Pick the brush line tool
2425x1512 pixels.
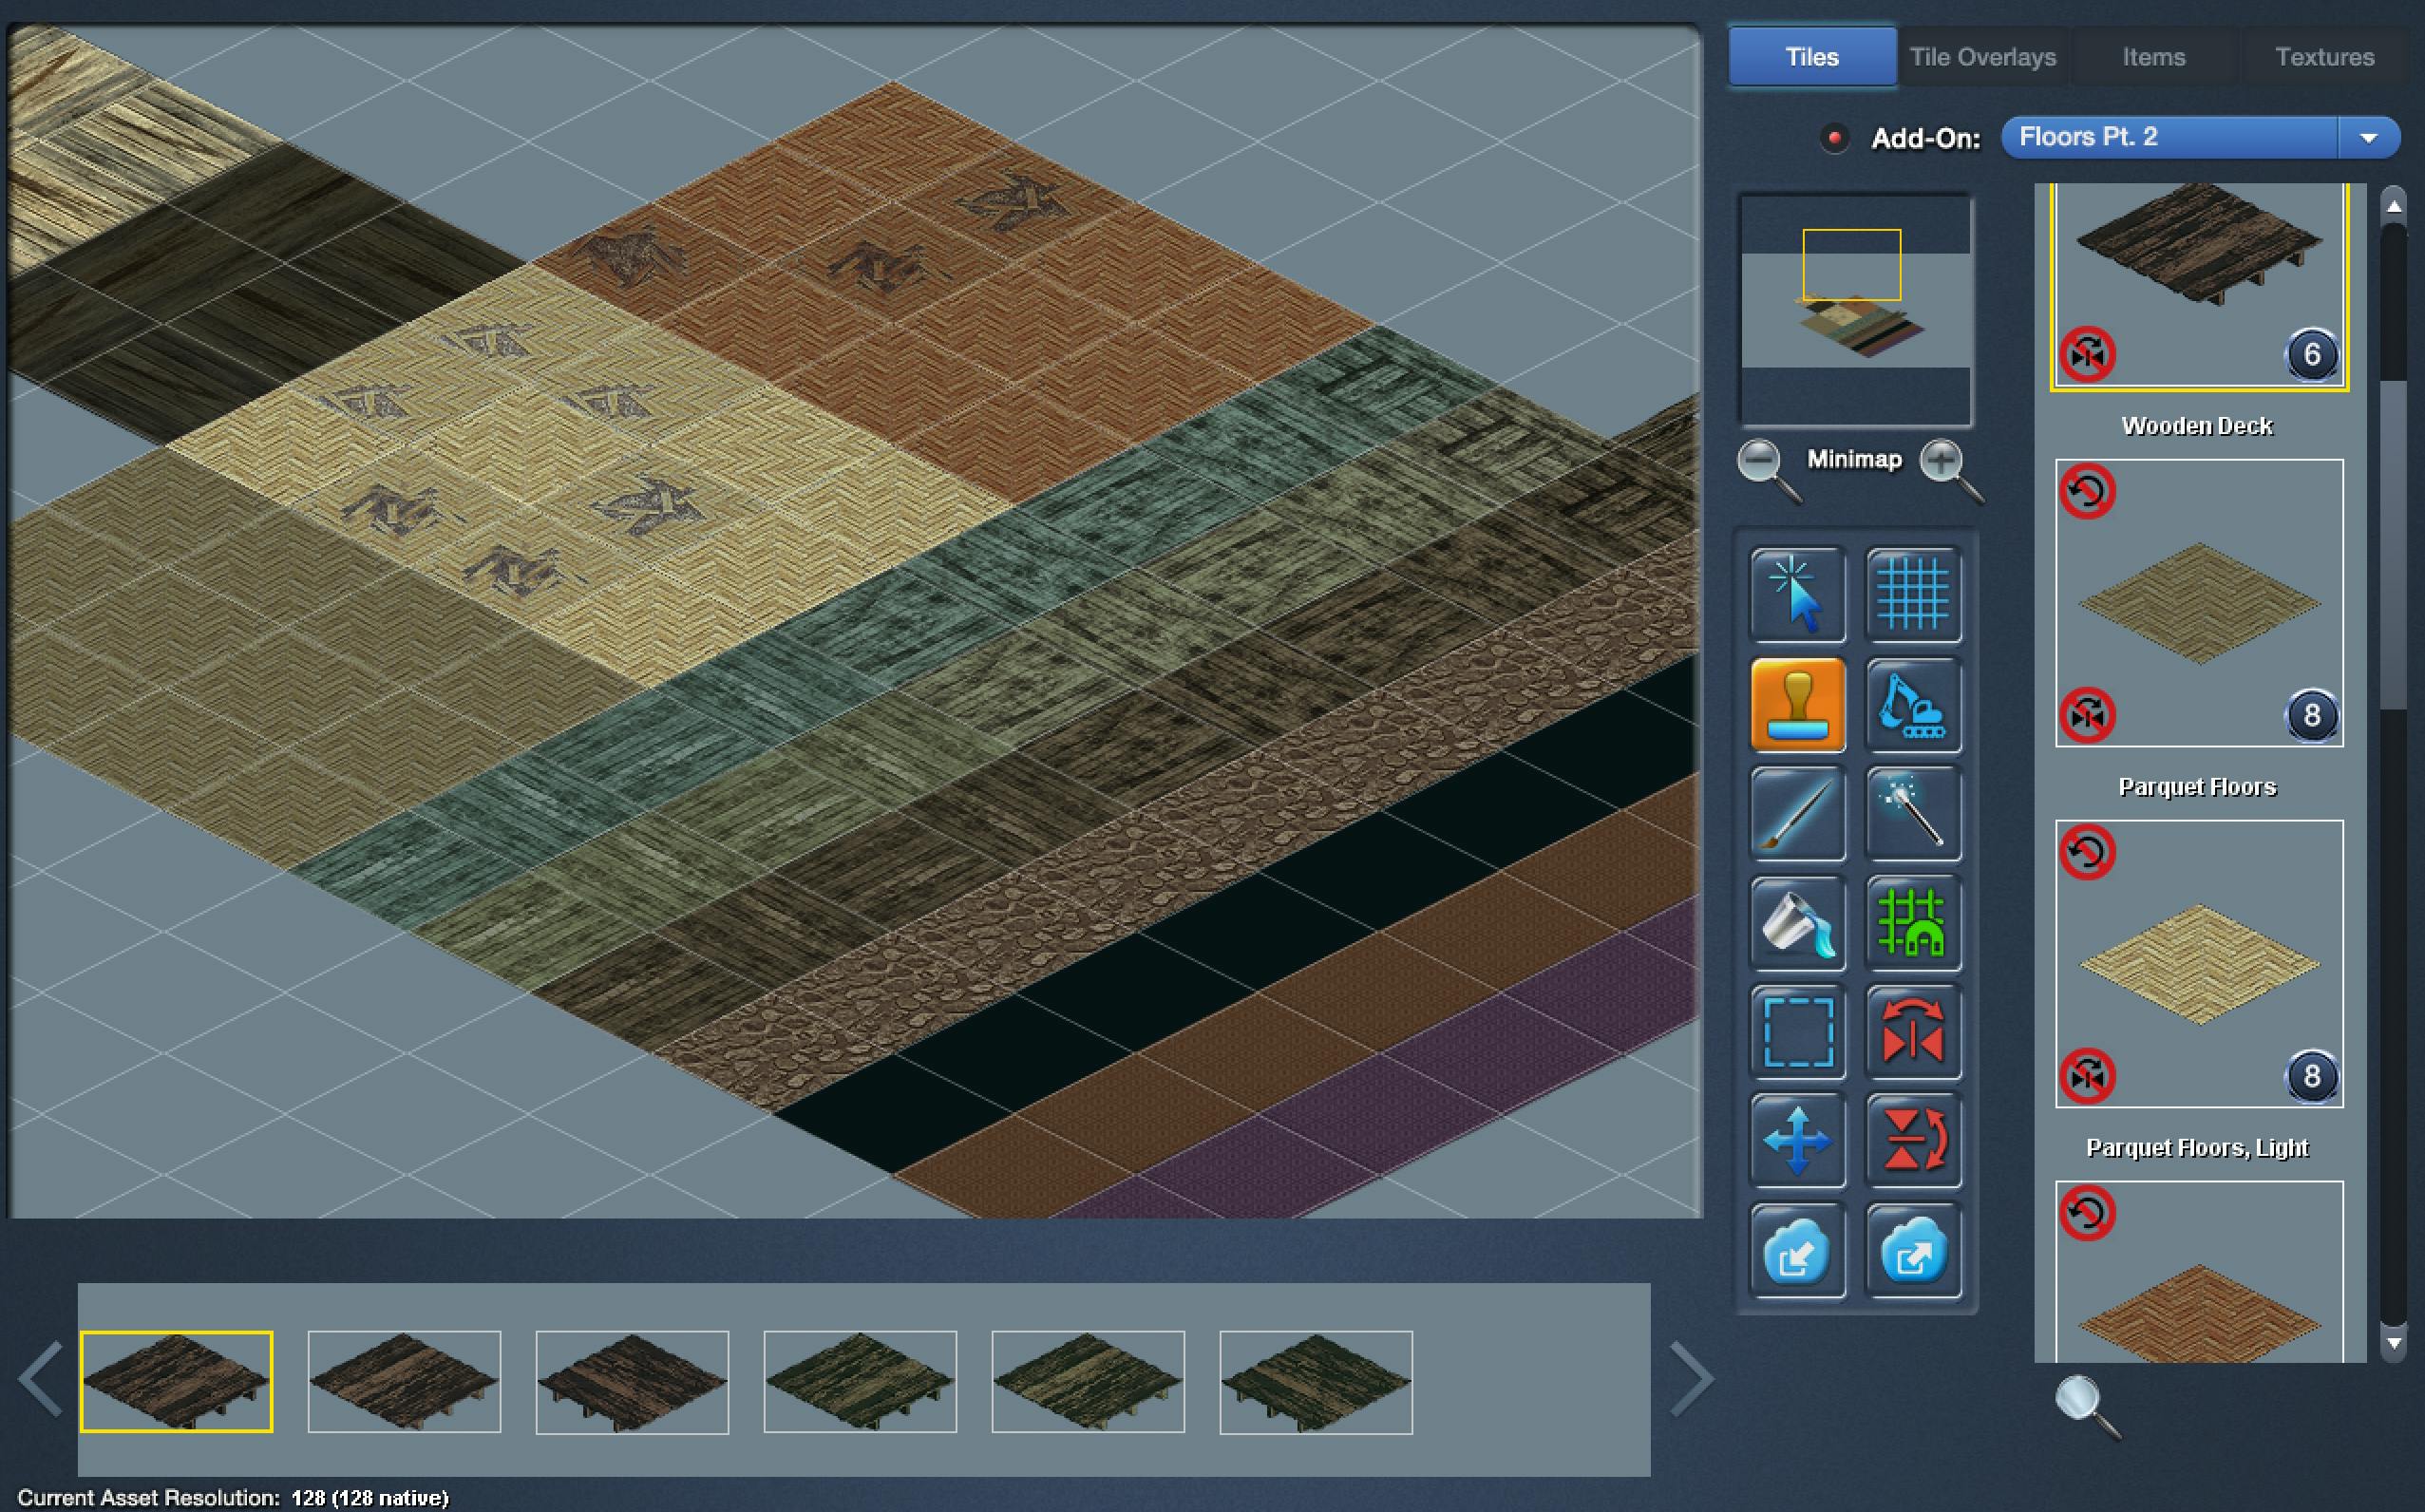point(1797,813)
